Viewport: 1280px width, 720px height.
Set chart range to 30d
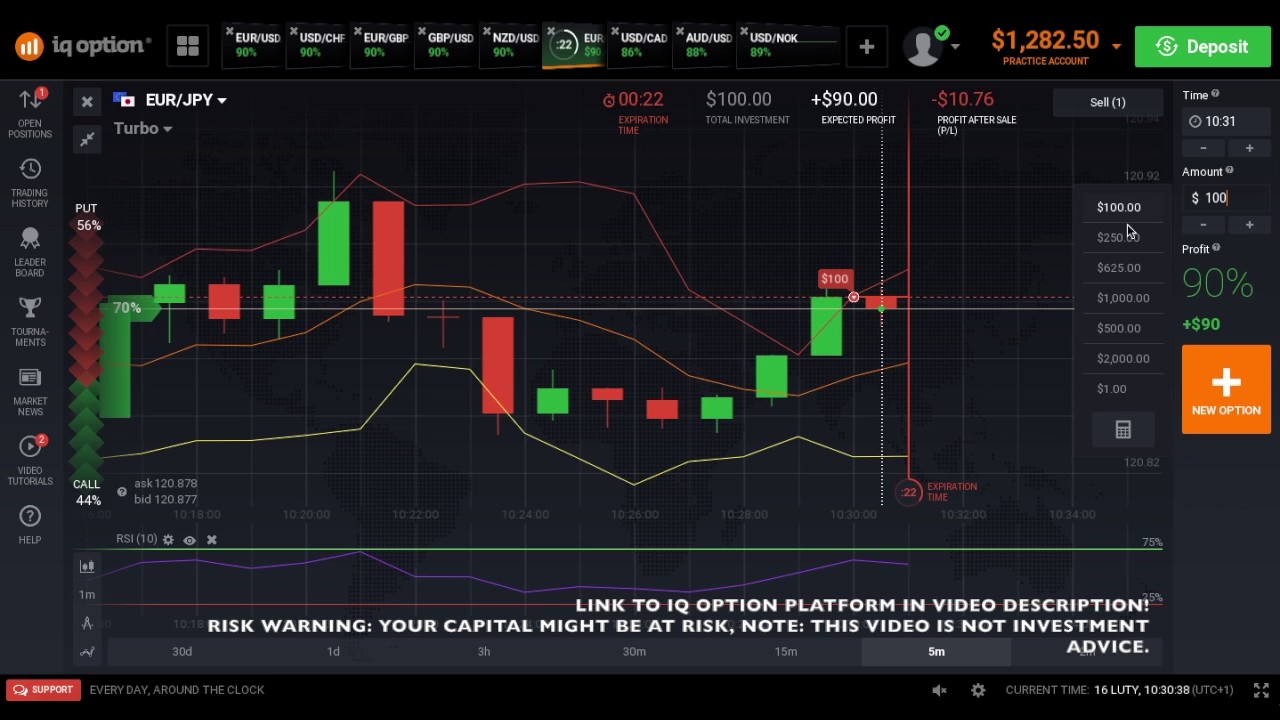[182, 652]
